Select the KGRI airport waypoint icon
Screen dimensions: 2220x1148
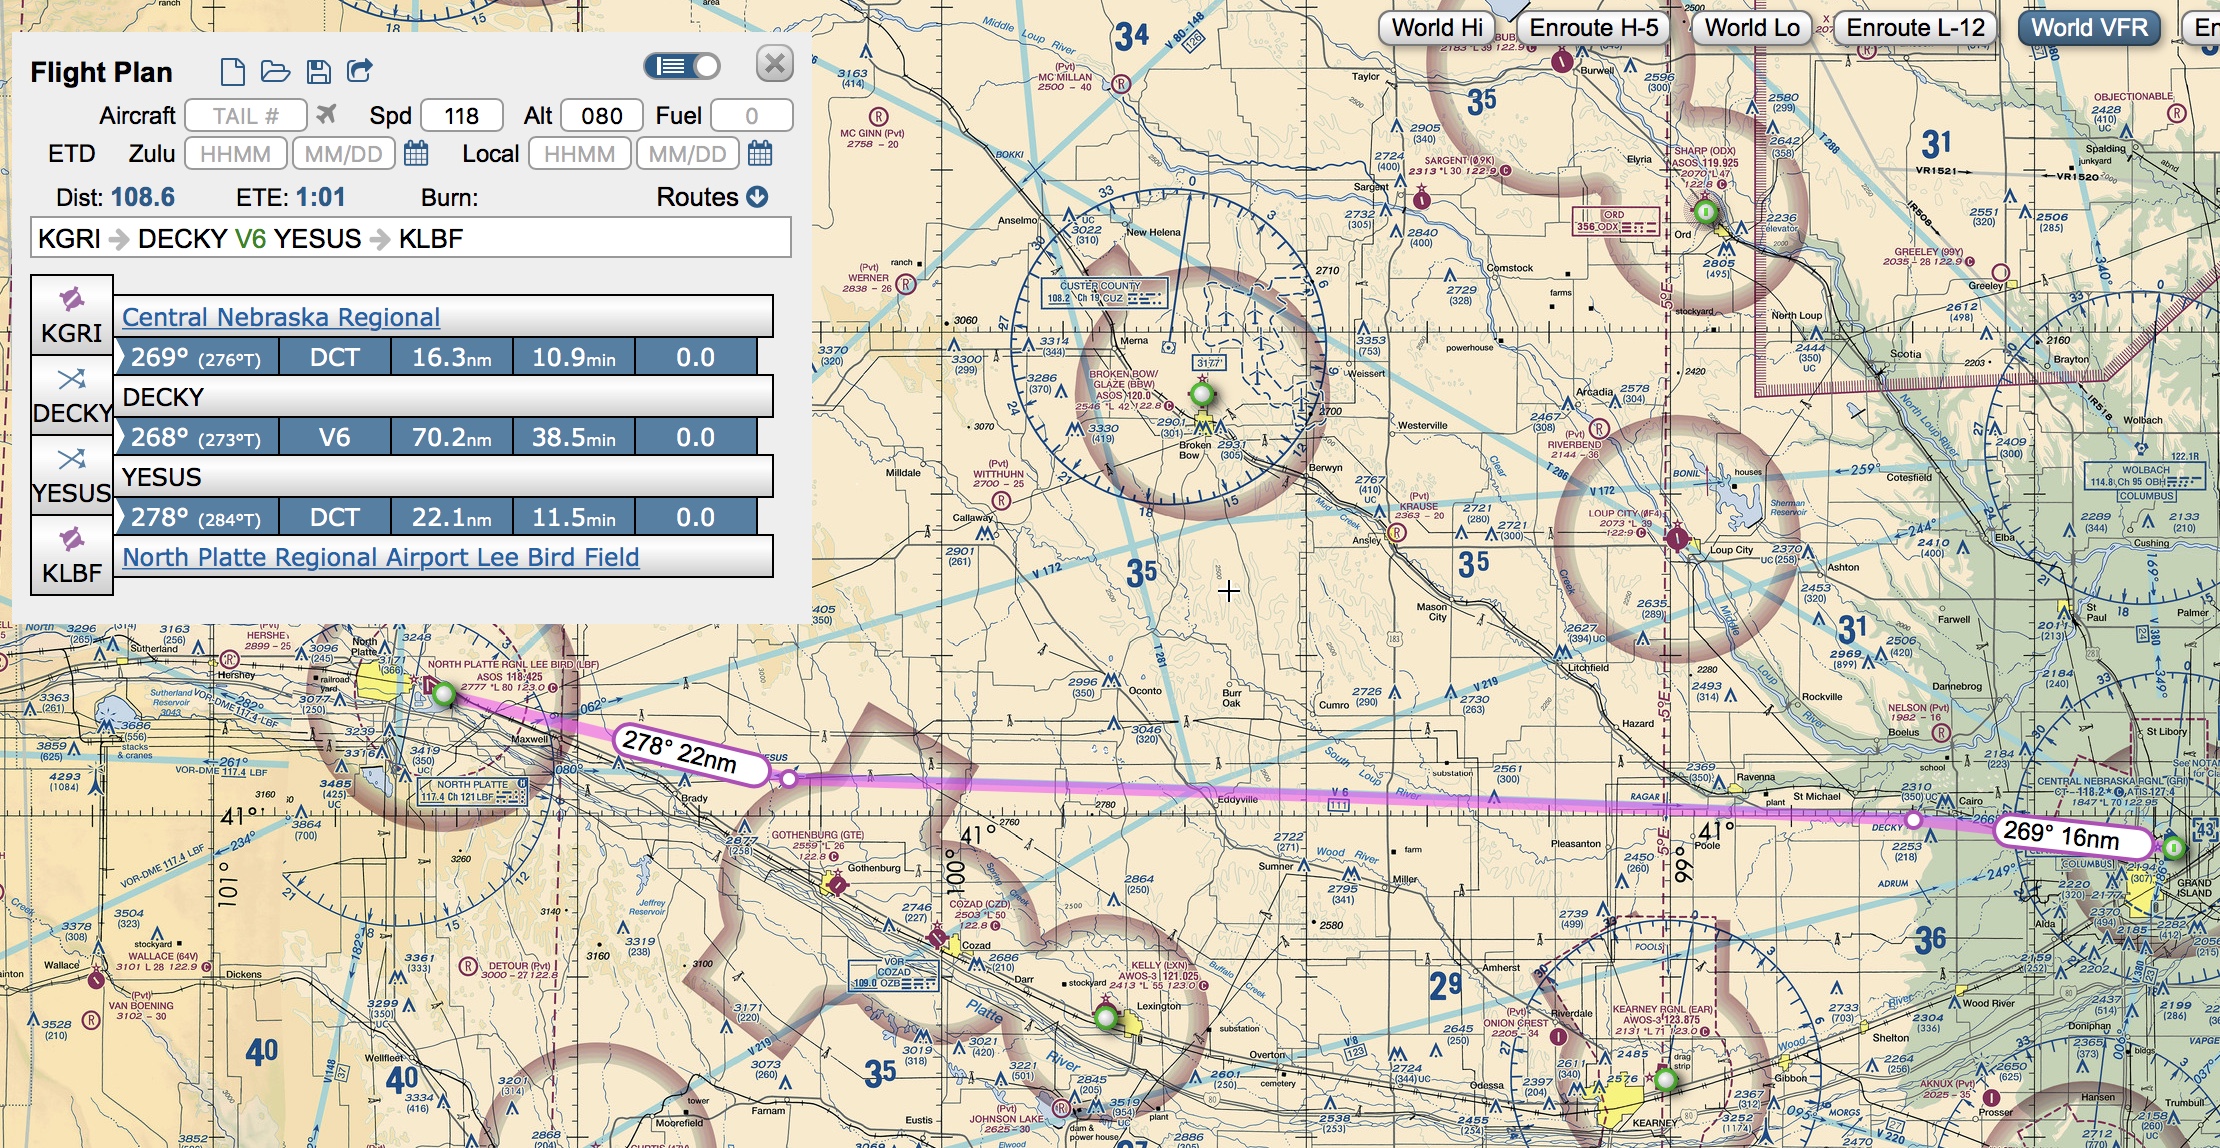tap(72, 315)
